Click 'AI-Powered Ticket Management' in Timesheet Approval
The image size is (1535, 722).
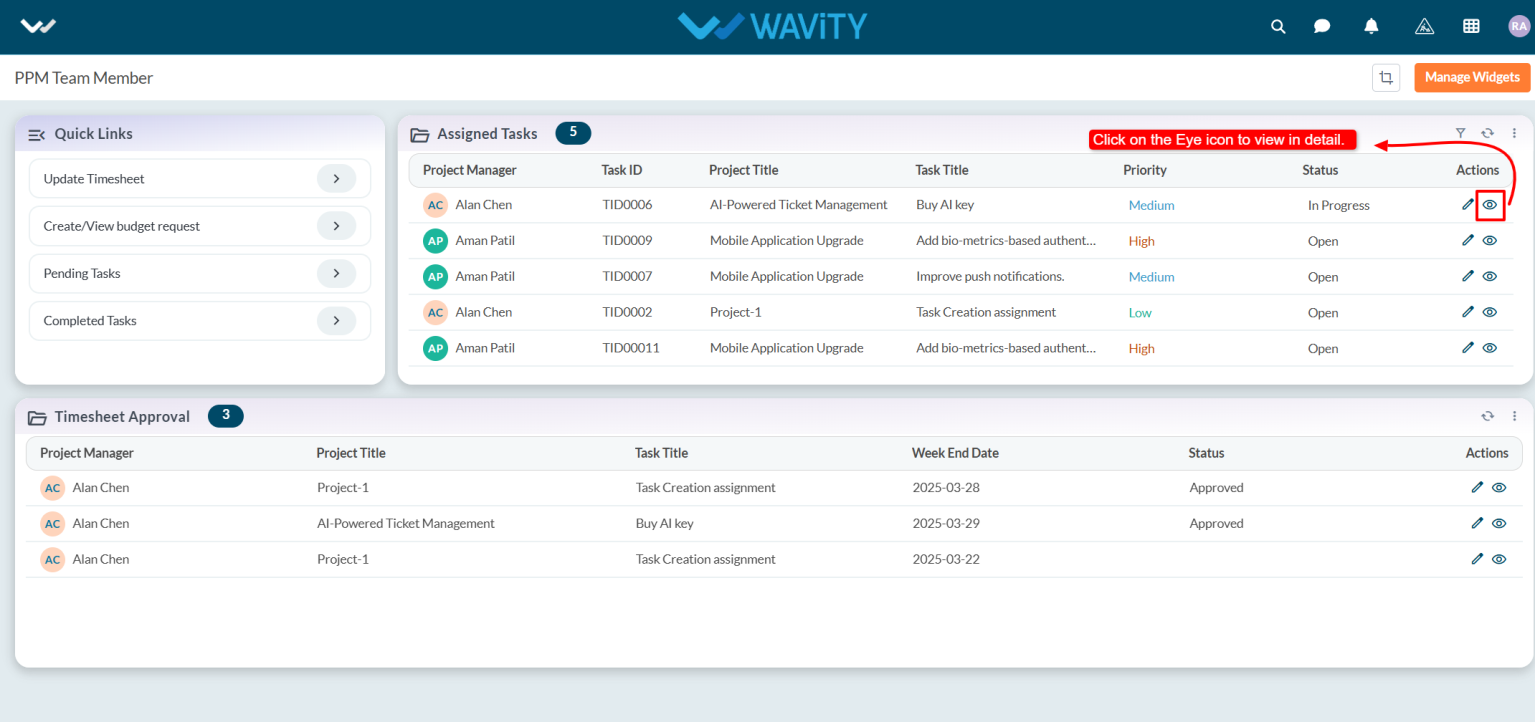406,523
